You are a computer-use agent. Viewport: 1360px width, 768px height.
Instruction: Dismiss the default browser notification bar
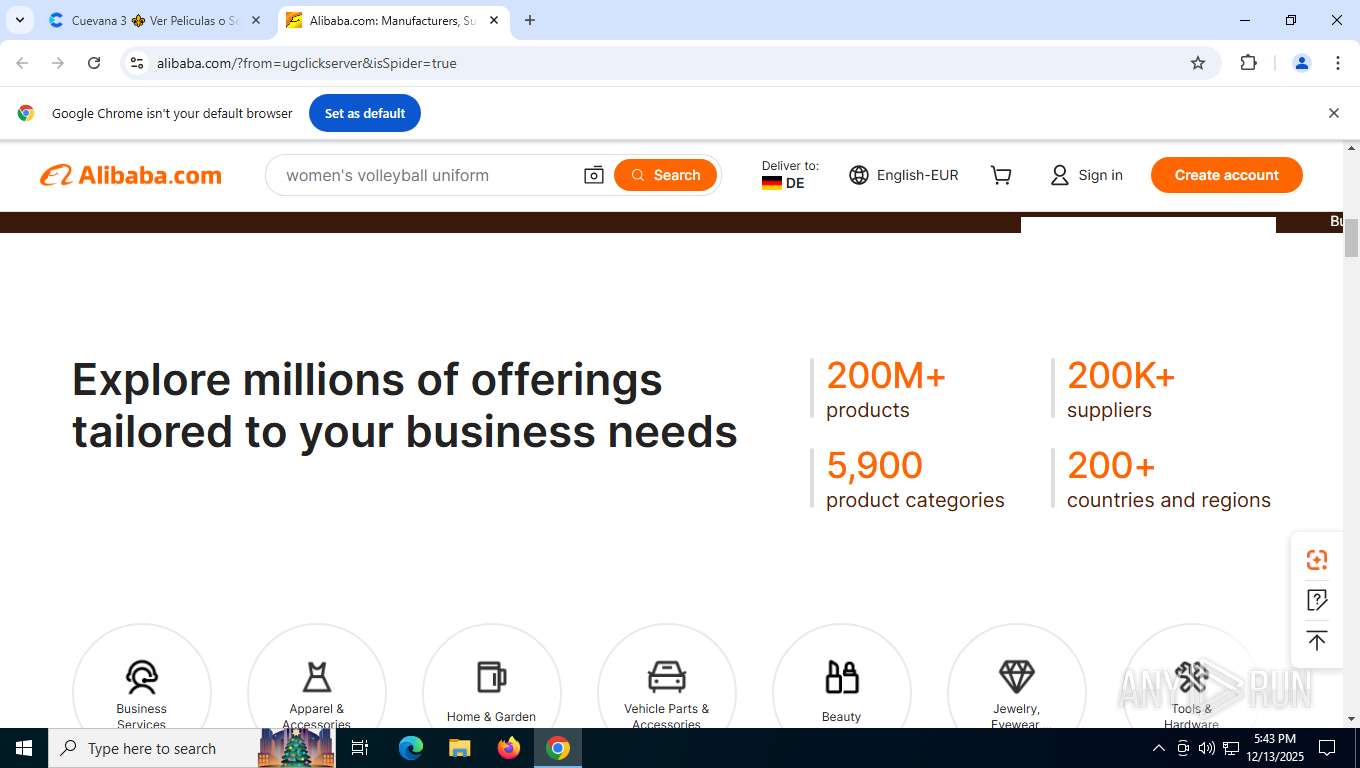tap(1333, 113)
